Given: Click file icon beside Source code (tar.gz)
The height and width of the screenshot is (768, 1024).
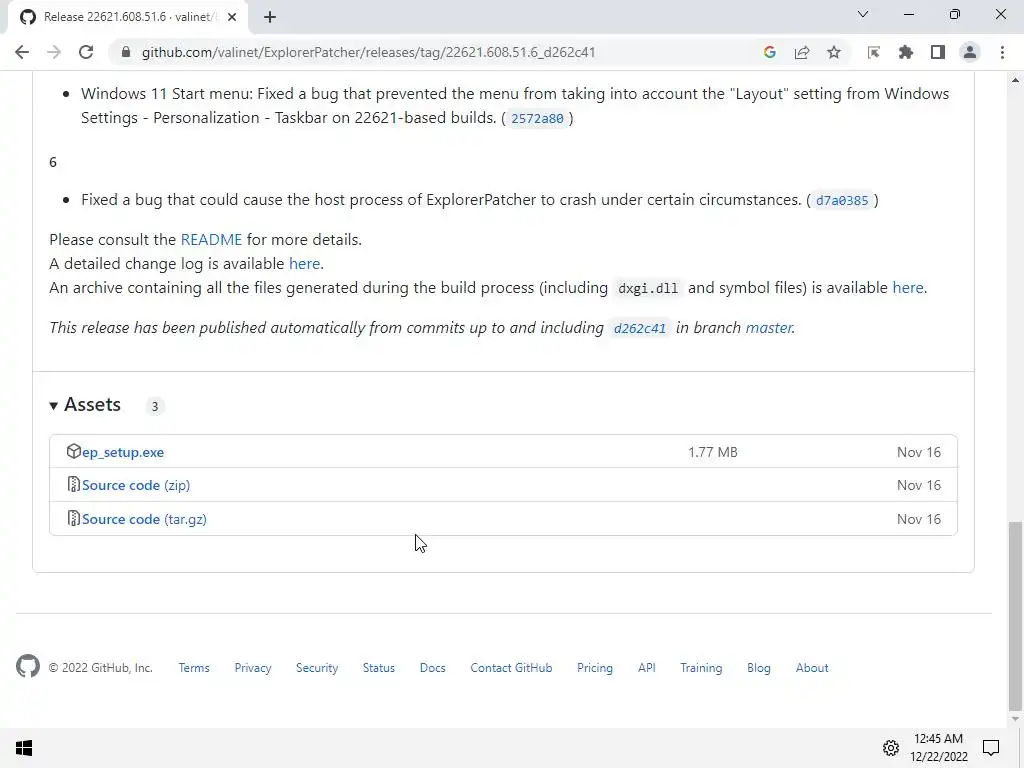Looking at the screenshot, I should click(x=74, y=519).
